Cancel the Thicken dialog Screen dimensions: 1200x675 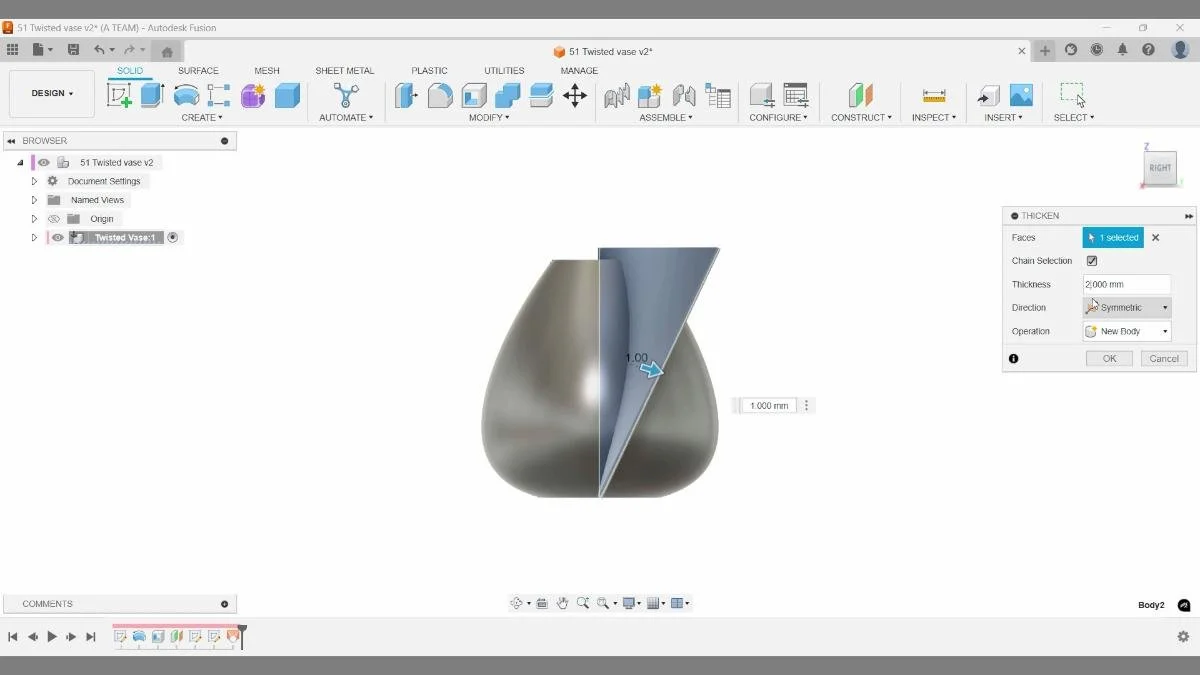pos(1163,358)
